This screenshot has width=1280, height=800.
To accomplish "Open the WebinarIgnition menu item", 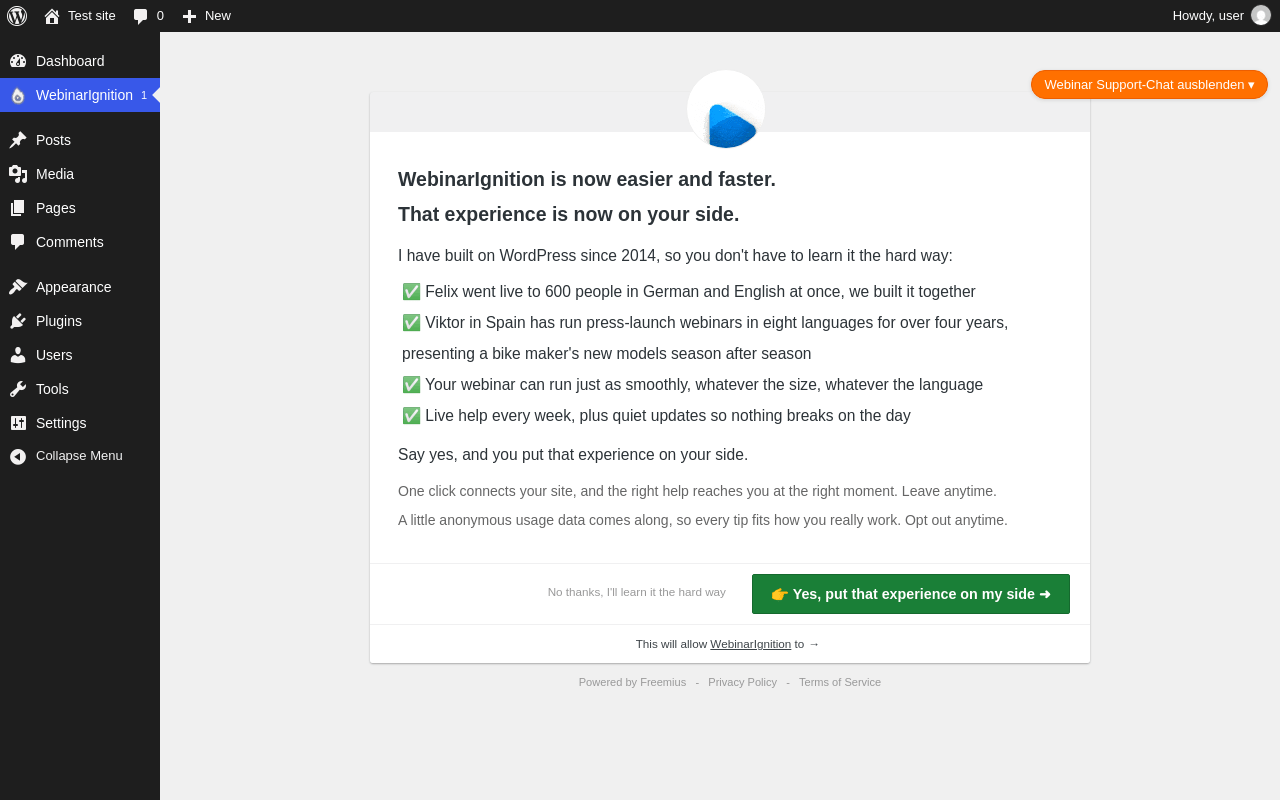I will (80, 95).
